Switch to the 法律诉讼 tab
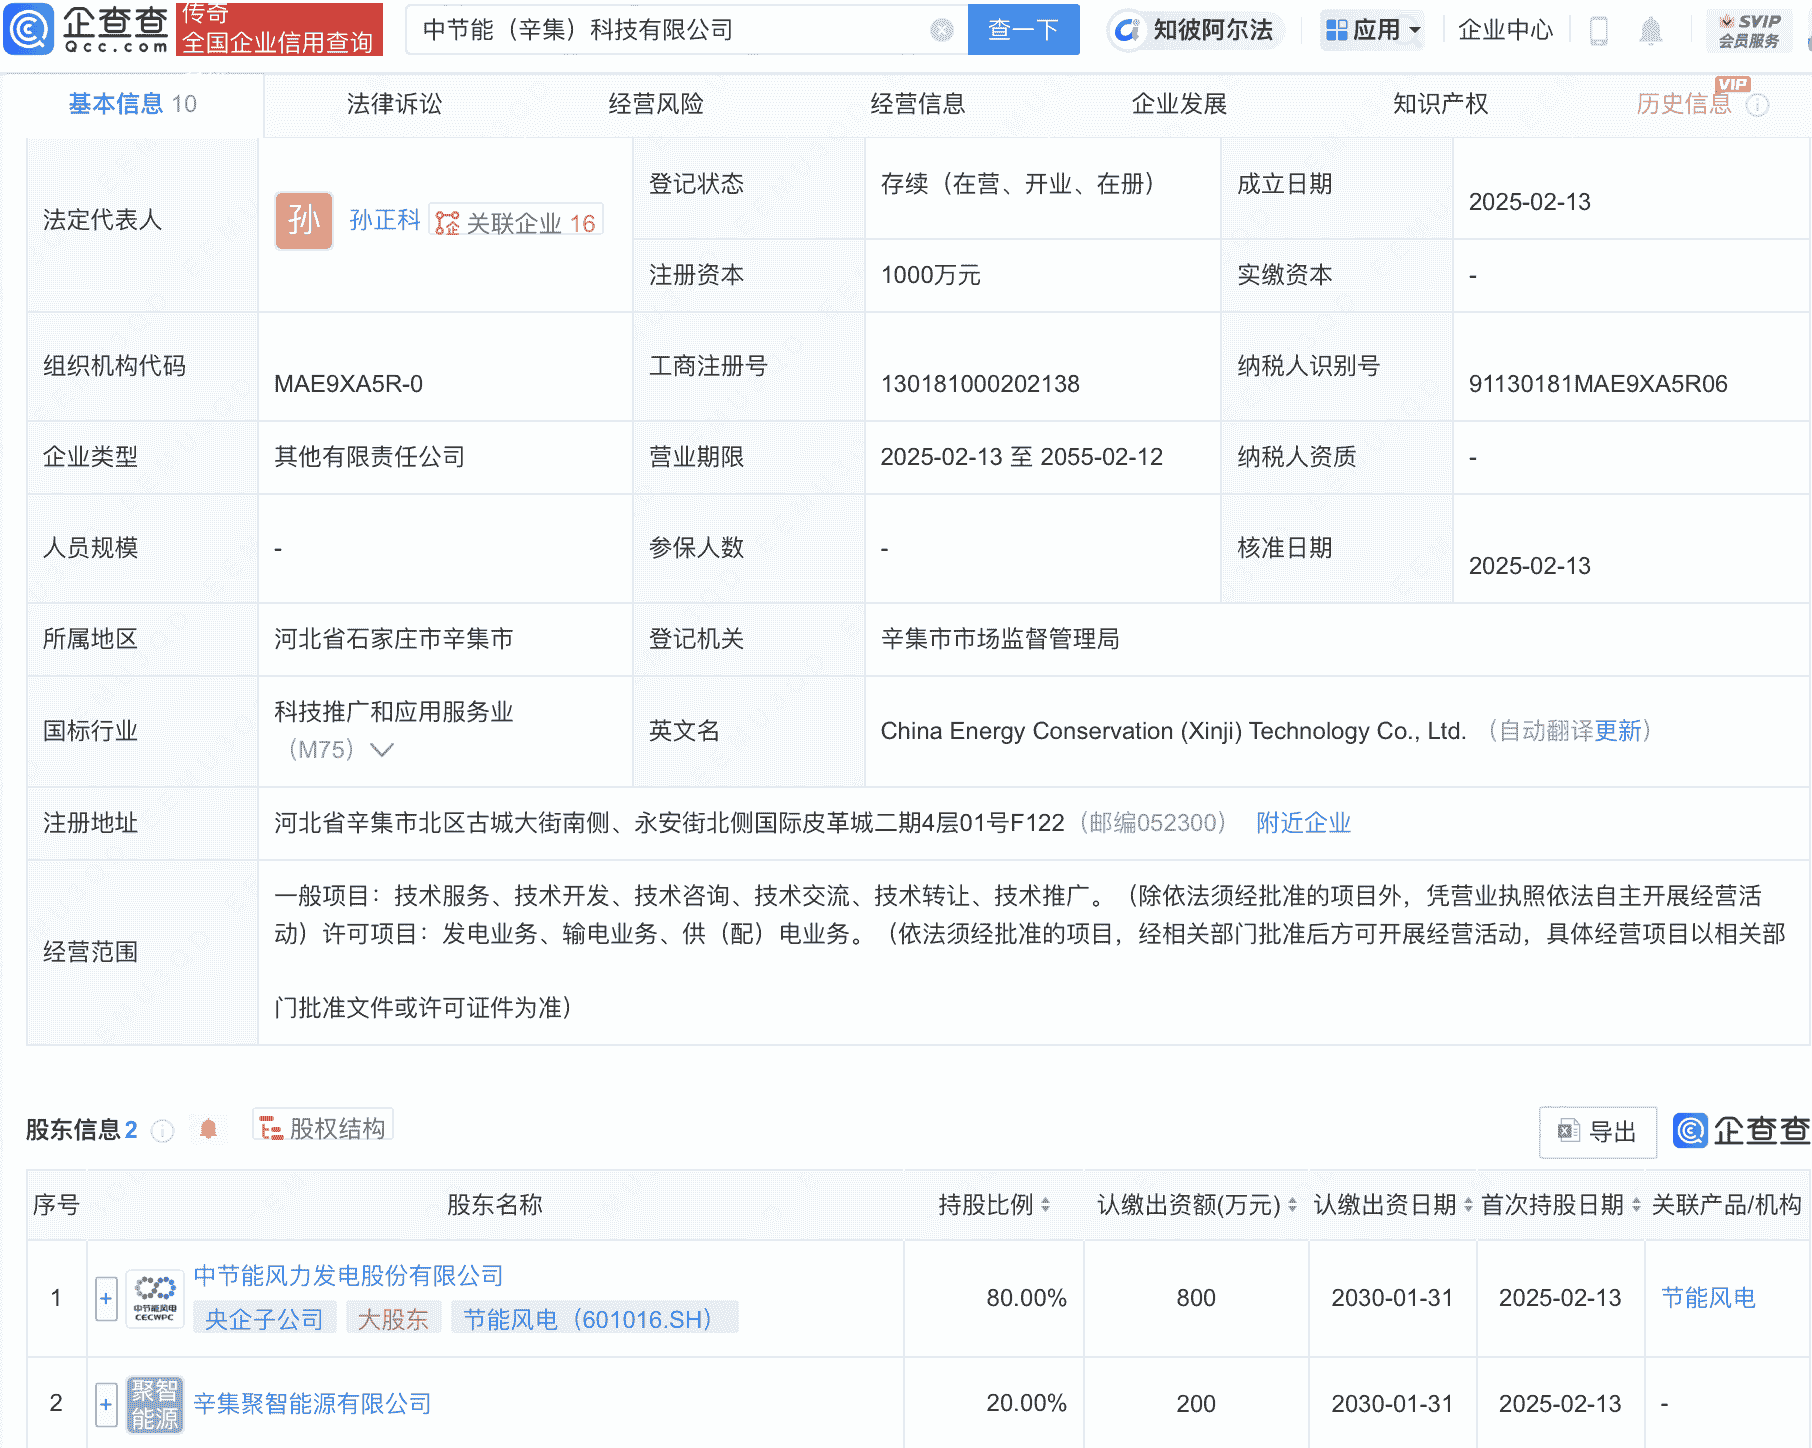The image size is (1812, 1448). tap(393, 103)
